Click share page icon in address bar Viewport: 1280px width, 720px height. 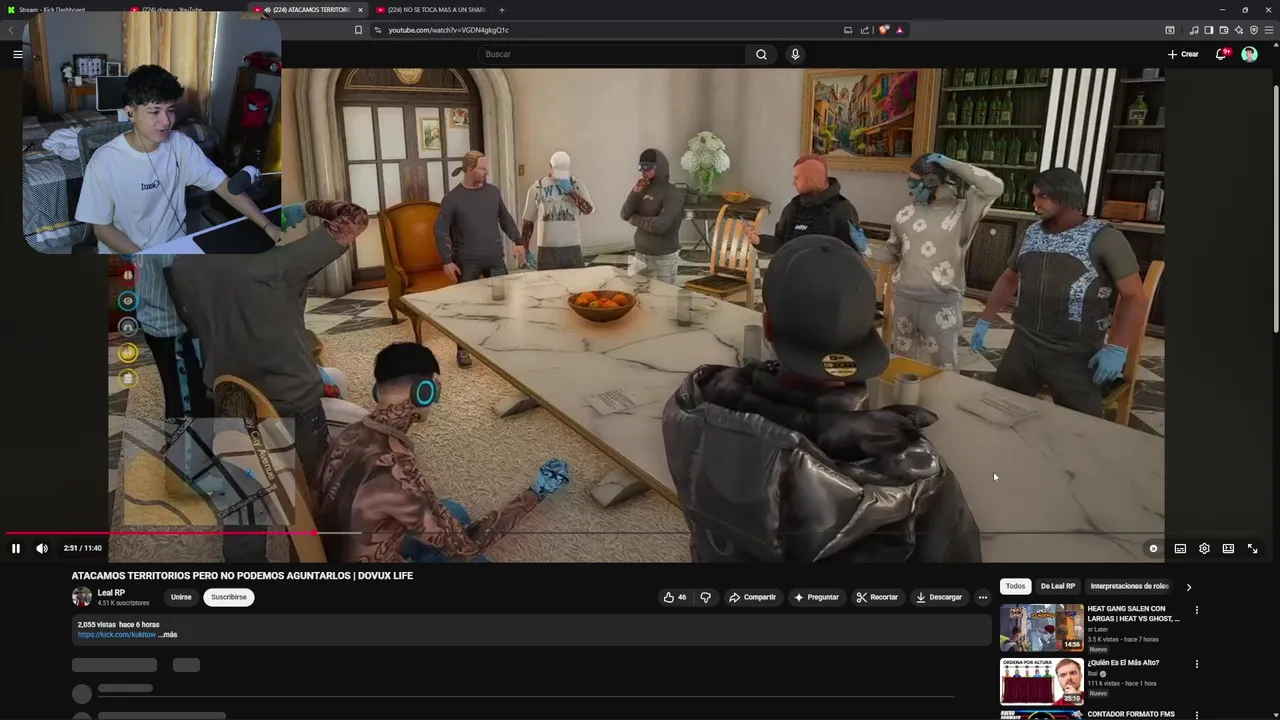point(865,30)
